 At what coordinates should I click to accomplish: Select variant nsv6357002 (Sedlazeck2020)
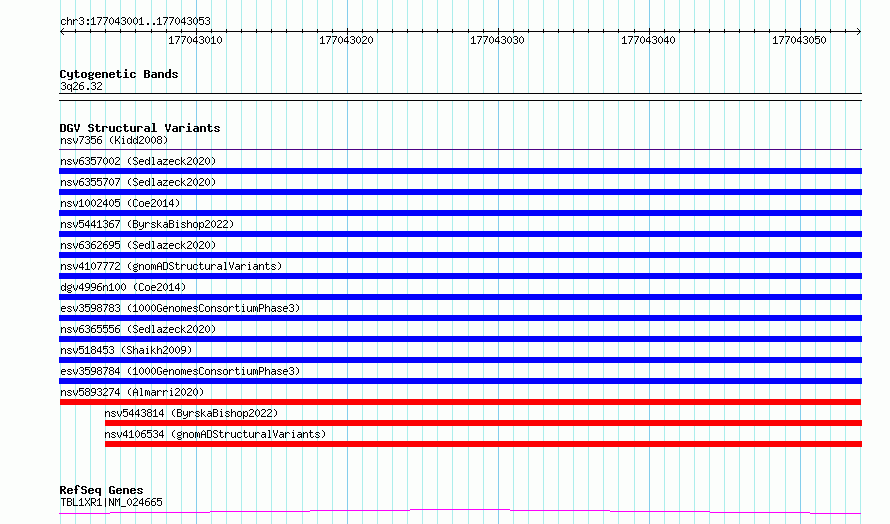[138, 161]
